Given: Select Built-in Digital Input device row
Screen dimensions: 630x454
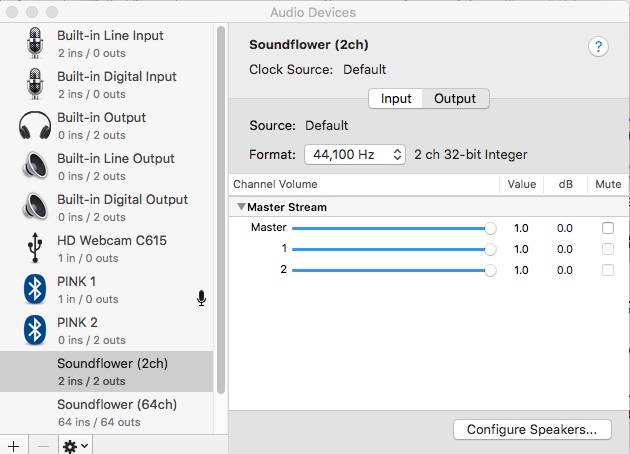Looking at the screenshot, I should click(x=106, y=84).
